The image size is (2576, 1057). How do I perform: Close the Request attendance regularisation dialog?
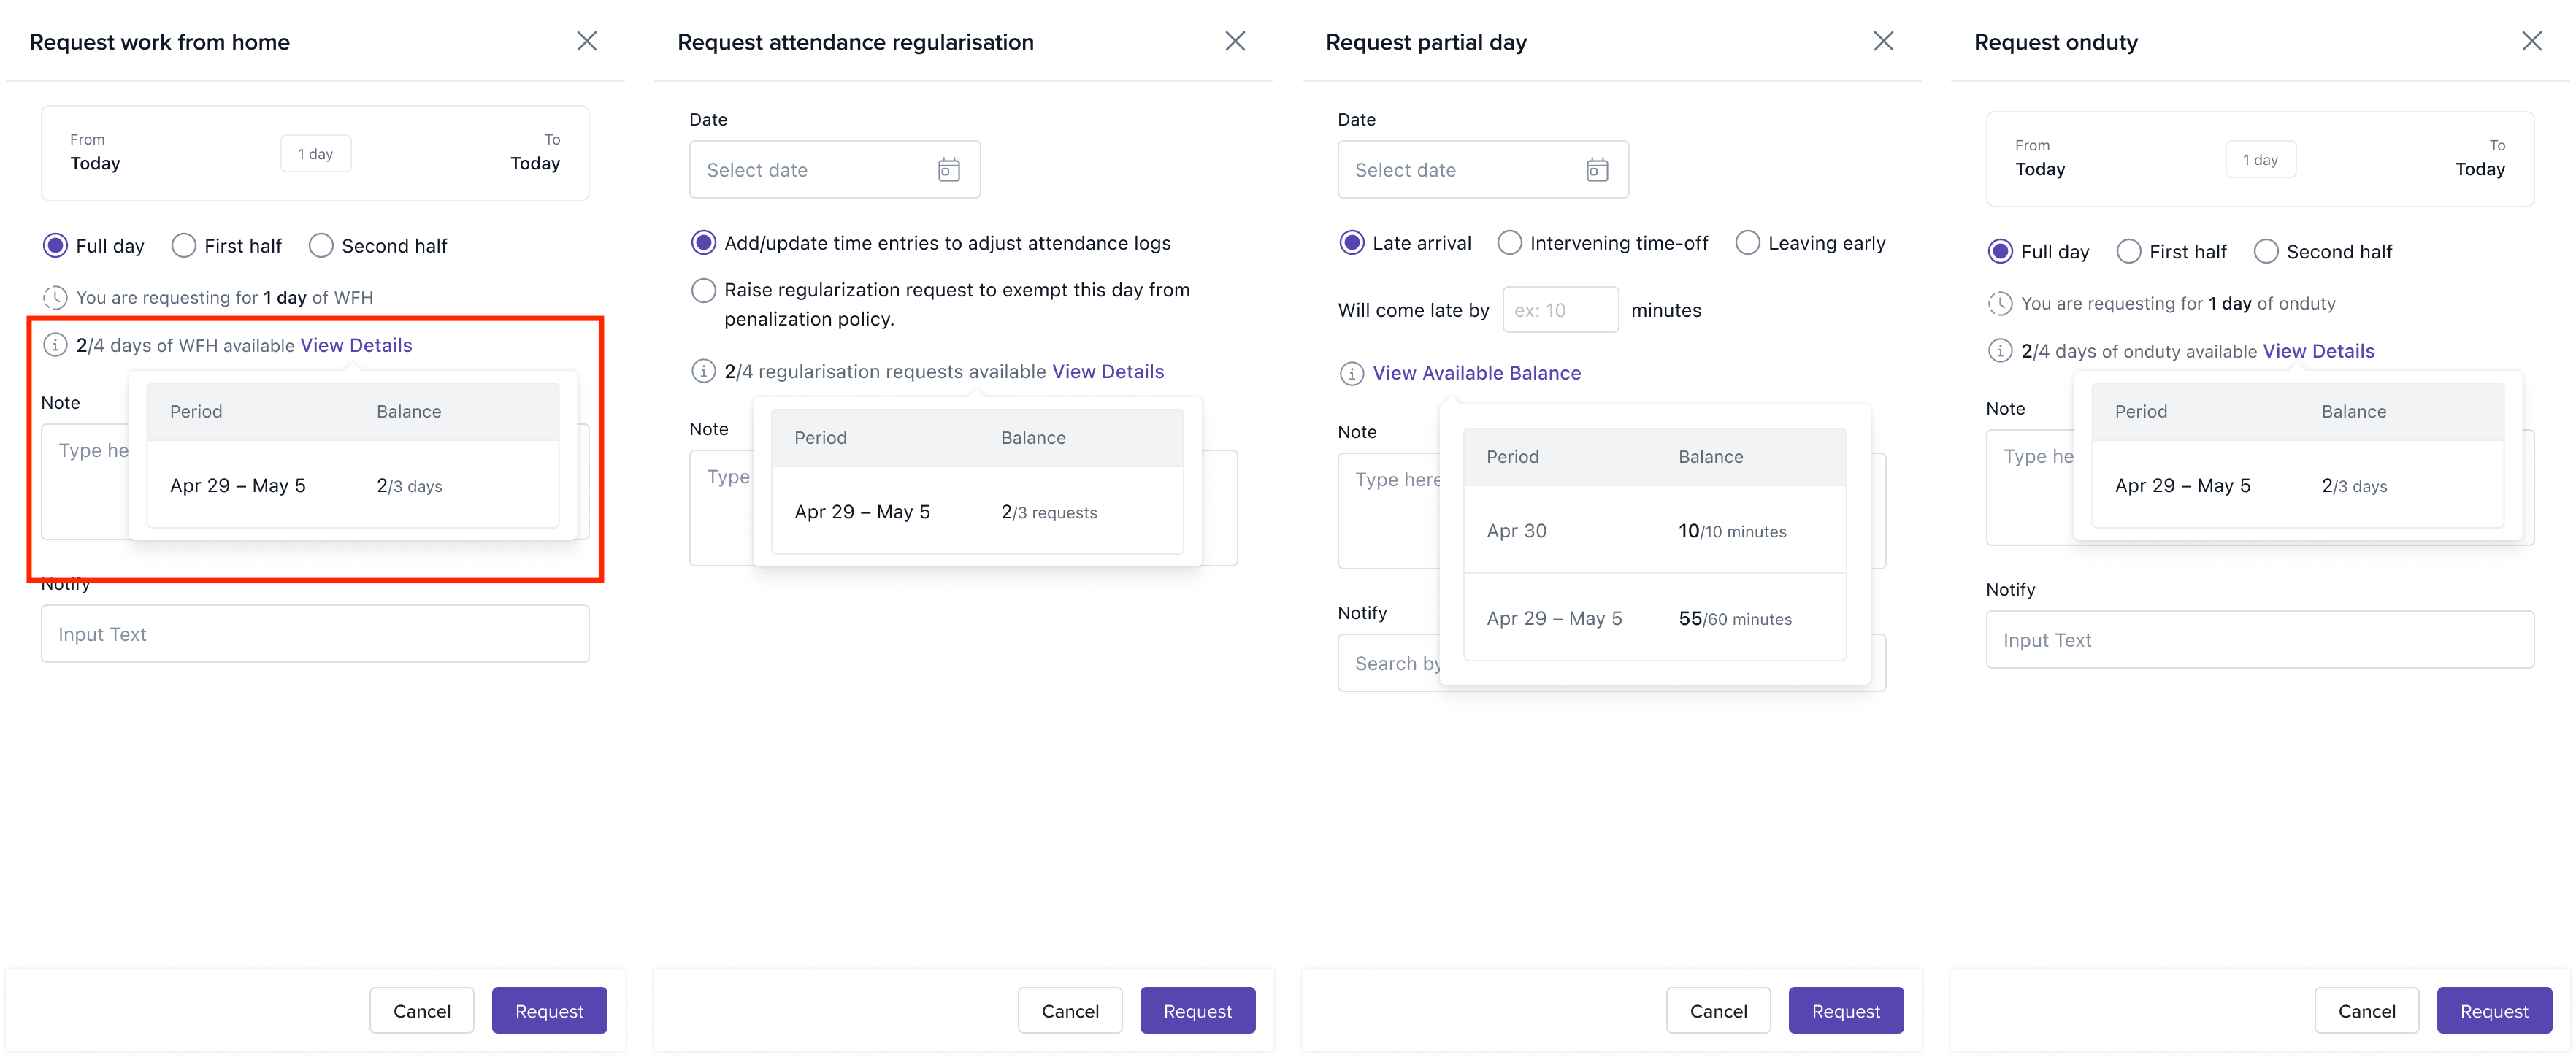point(1235,41)
